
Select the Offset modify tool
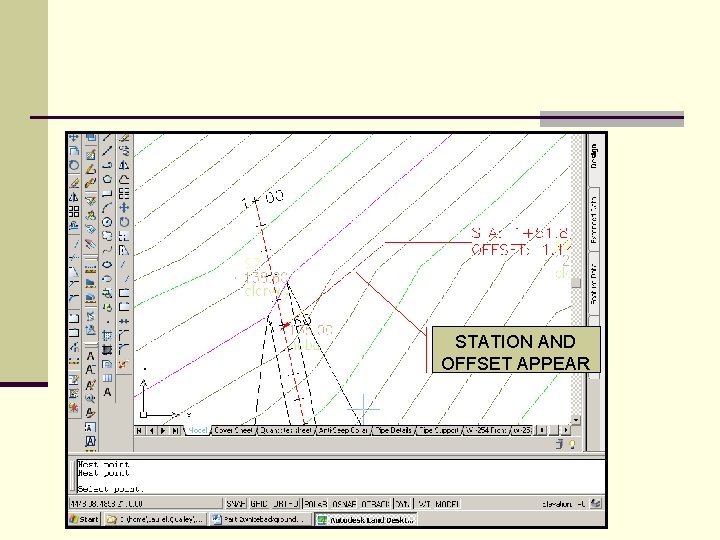coord(124,179)
